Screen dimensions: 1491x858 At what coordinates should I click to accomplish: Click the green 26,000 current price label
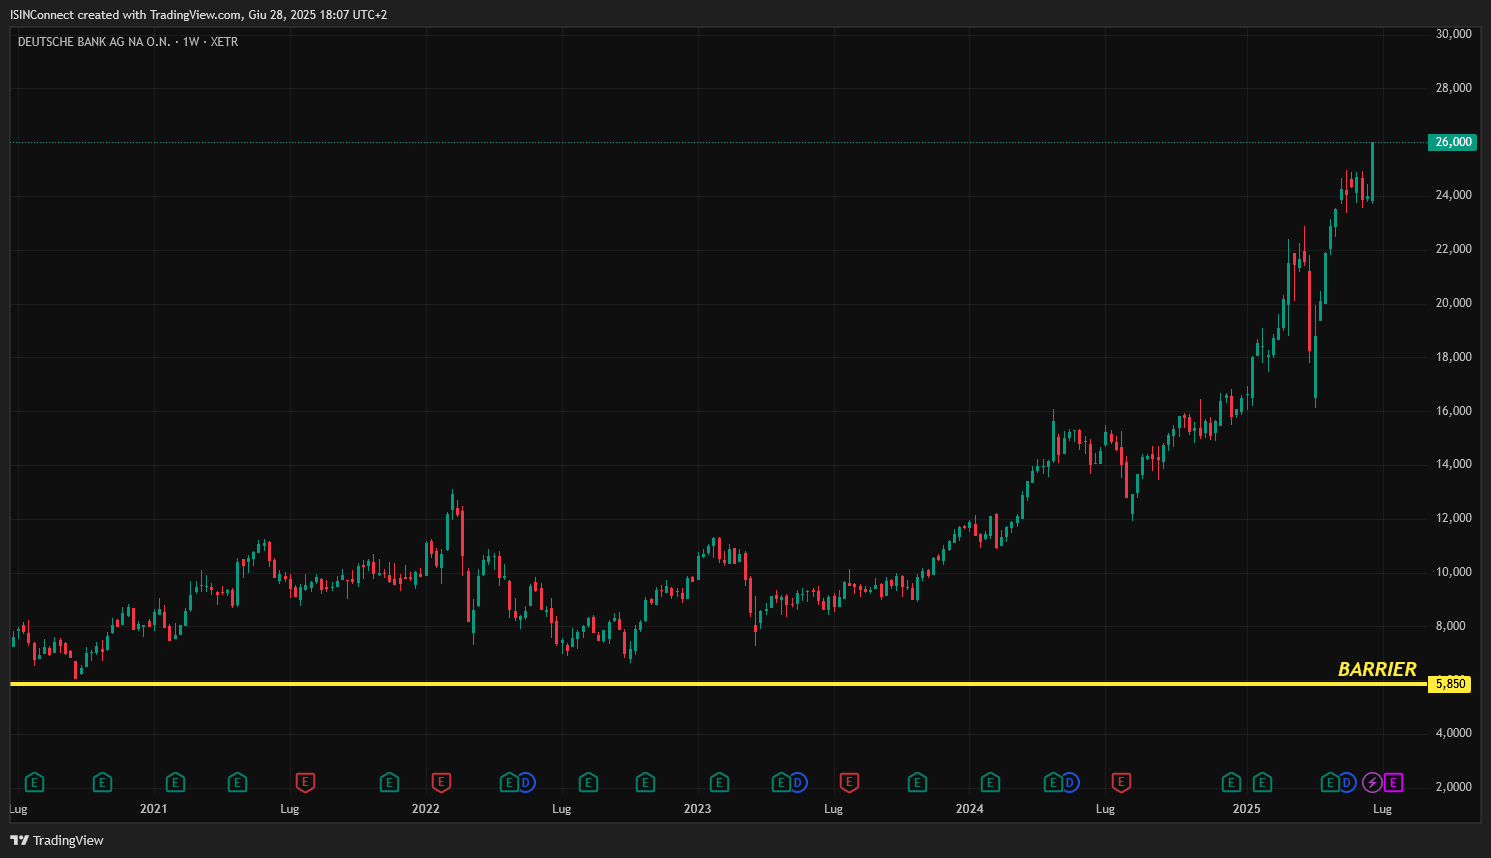coord(1453,142)
